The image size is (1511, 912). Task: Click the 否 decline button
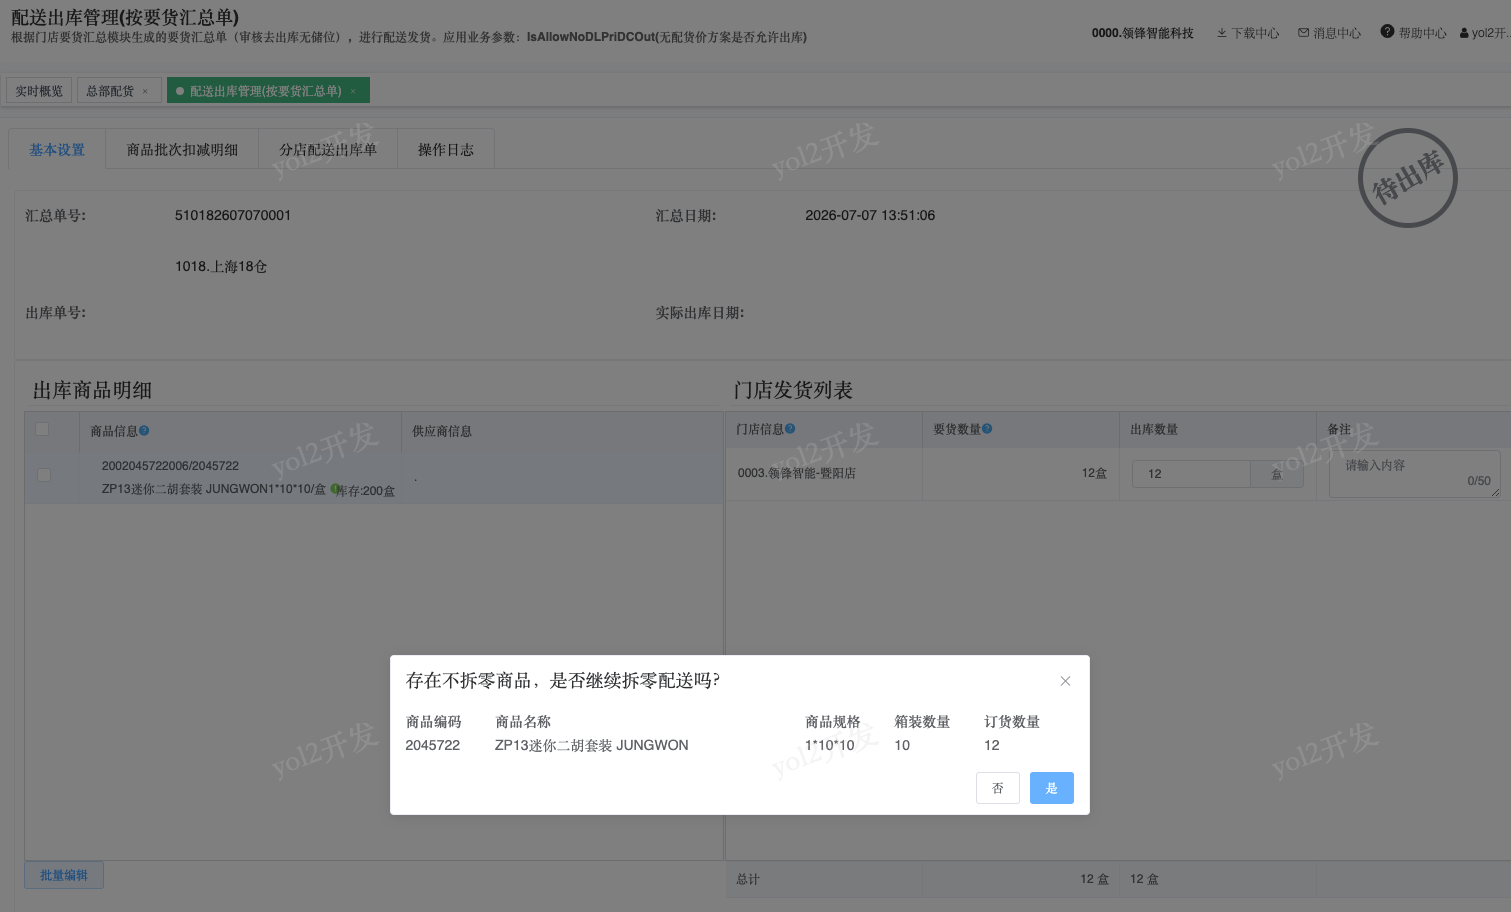(998, 788)
